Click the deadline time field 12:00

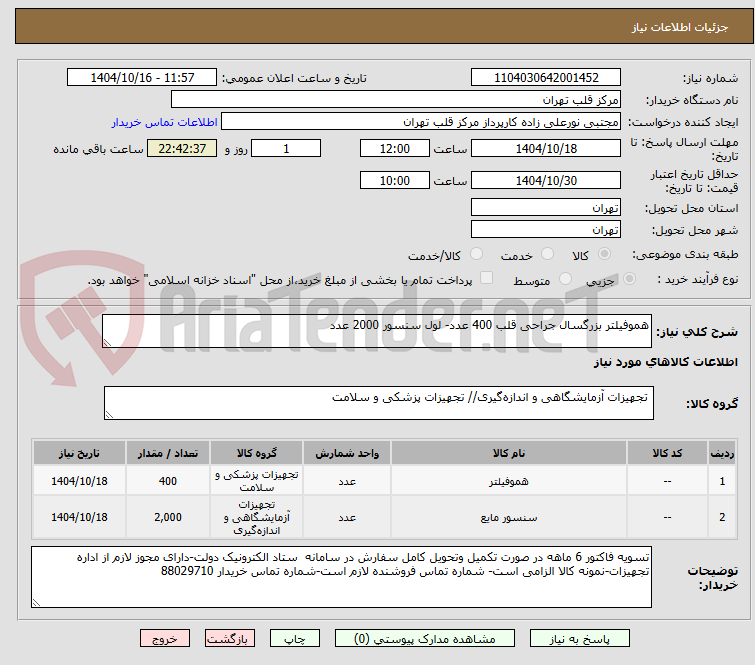[x=394, y=148]
